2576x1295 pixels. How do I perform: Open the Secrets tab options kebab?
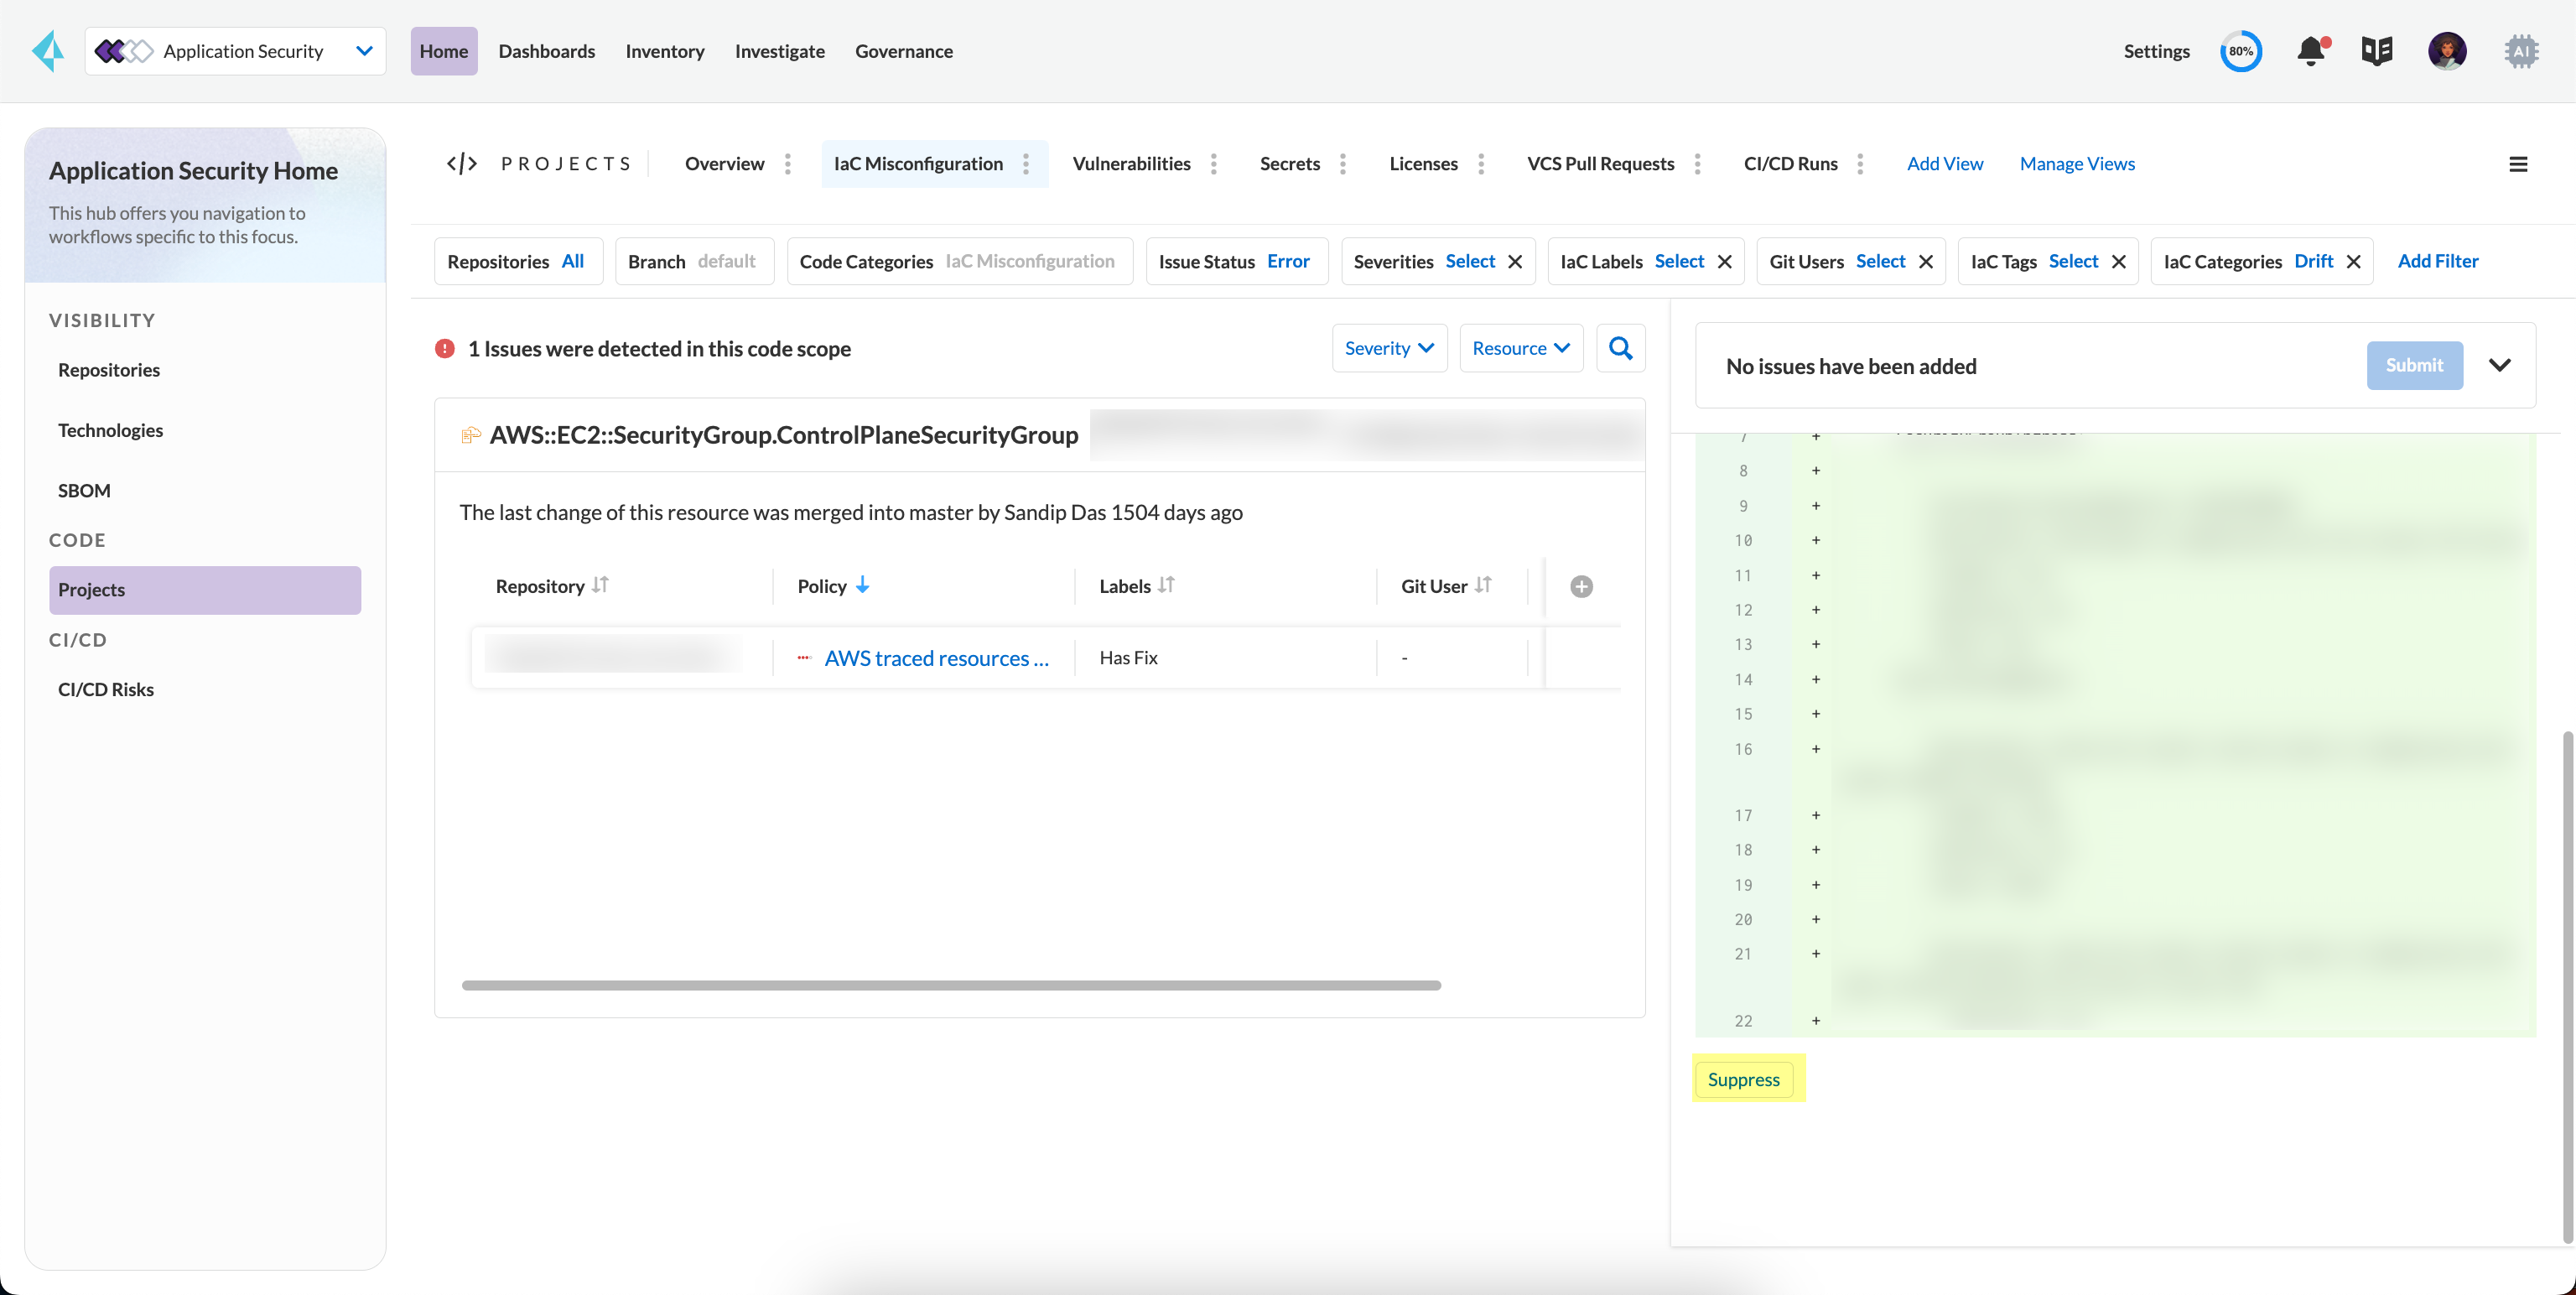(x=1343, y=164)
